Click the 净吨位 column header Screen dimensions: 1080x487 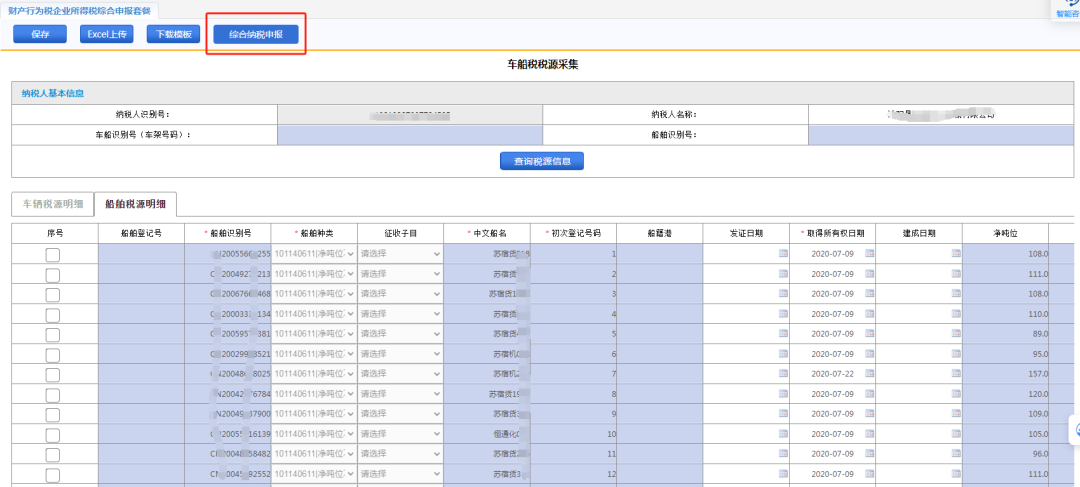pos(1005,233)
